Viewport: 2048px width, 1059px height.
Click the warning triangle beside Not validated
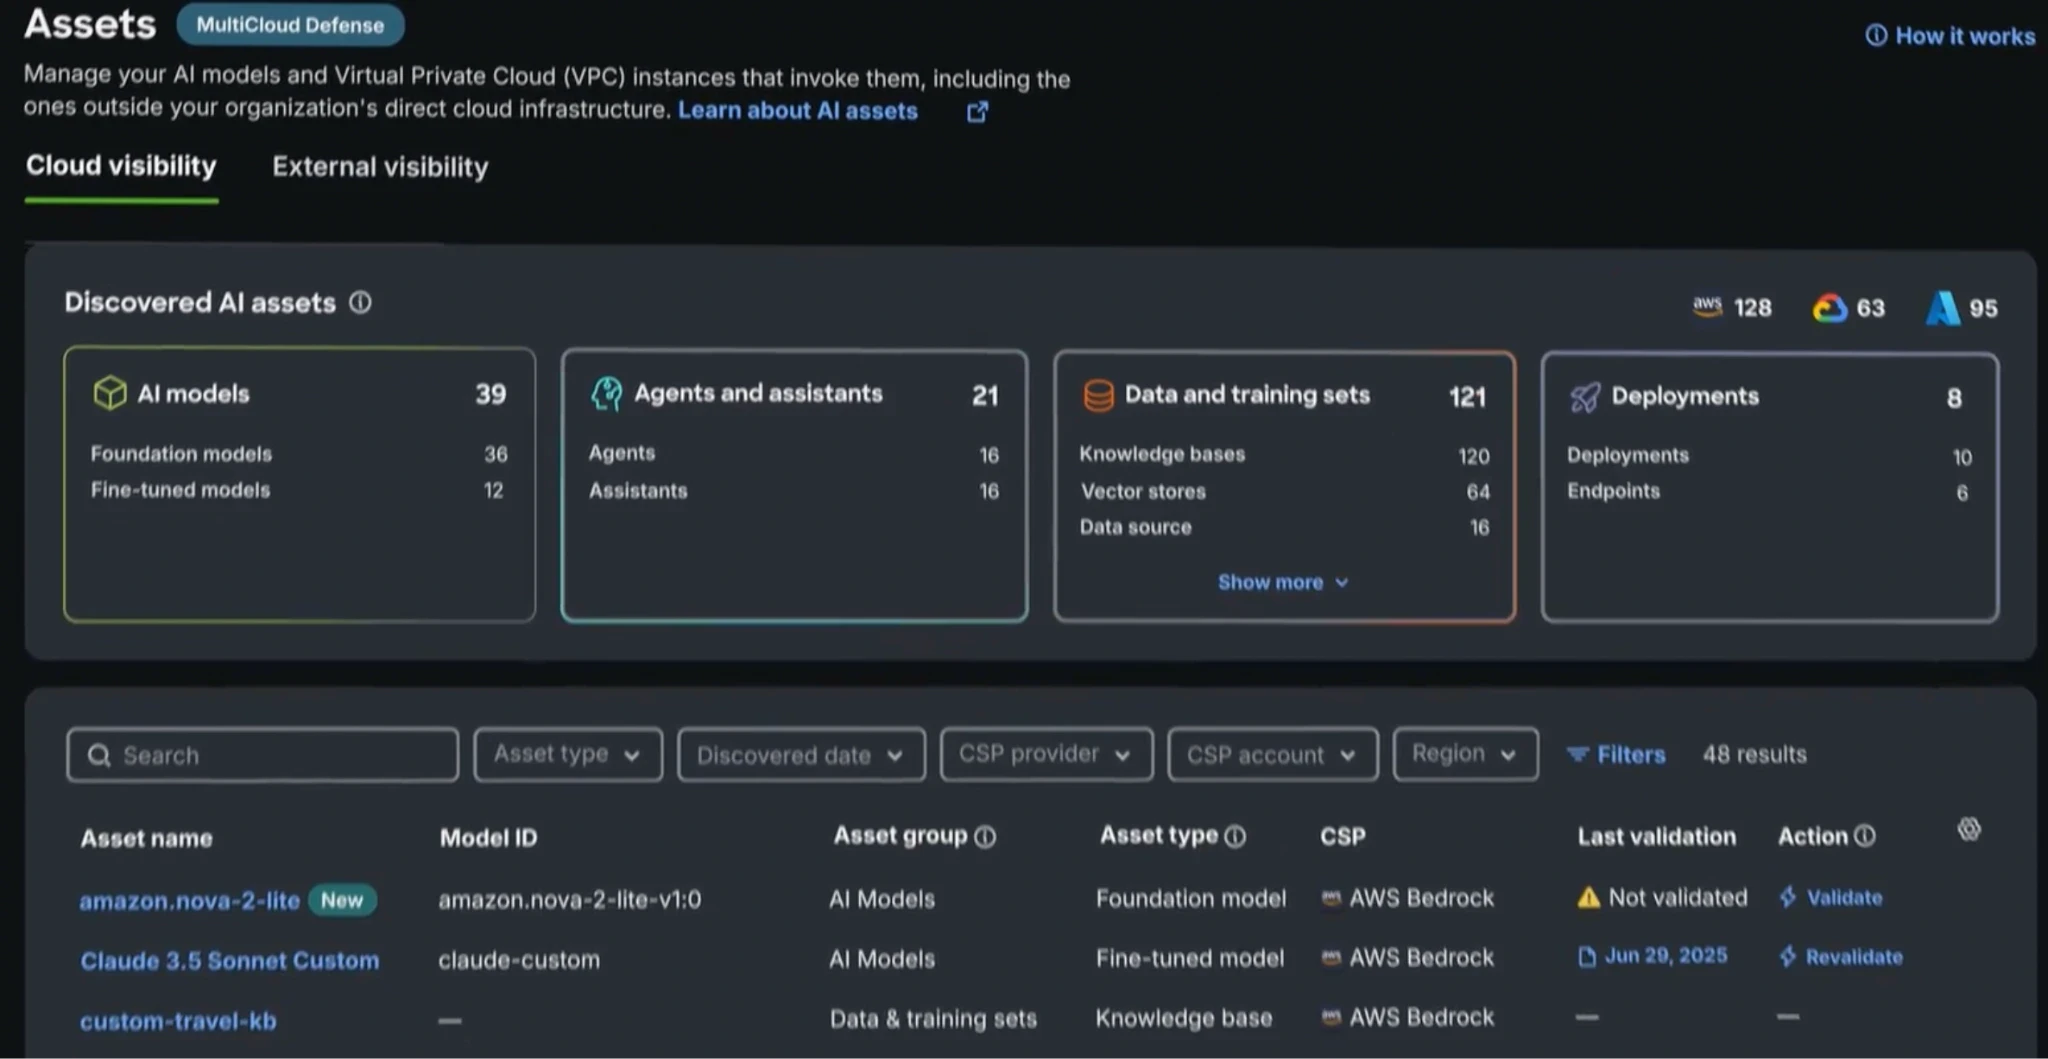[1588, 898]
